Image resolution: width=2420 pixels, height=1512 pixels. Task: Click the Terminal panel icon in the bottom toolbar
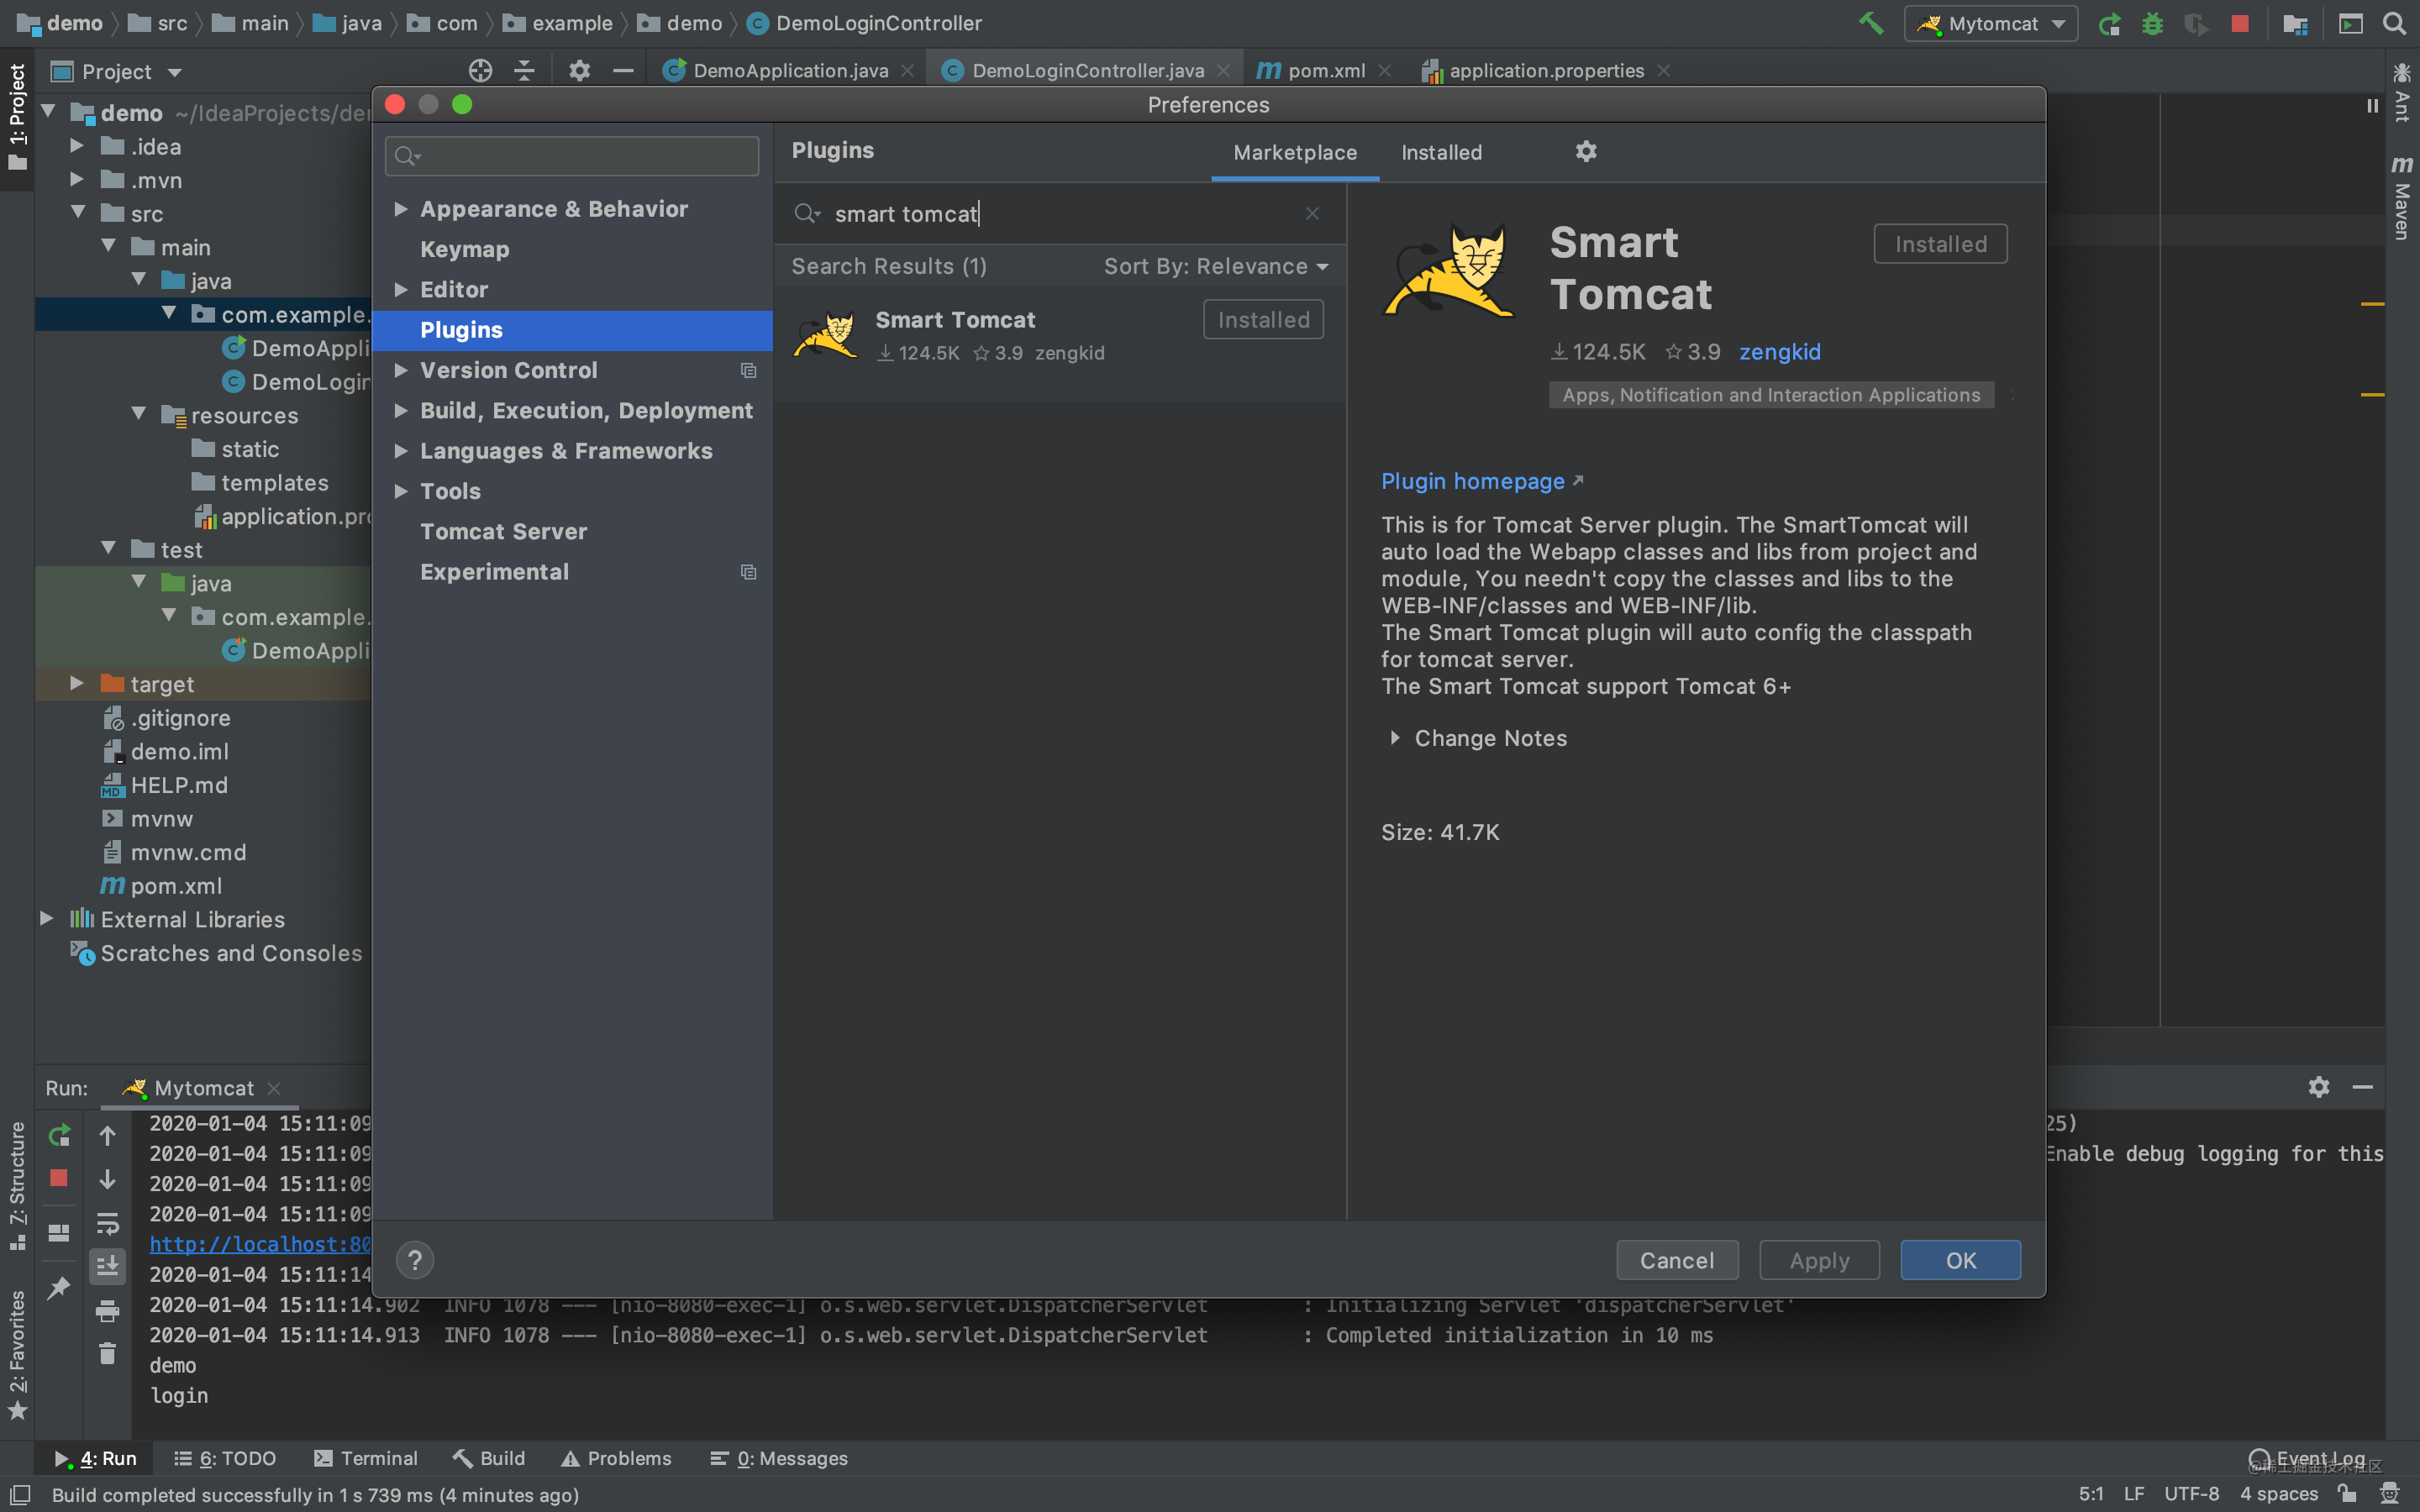367,1458
